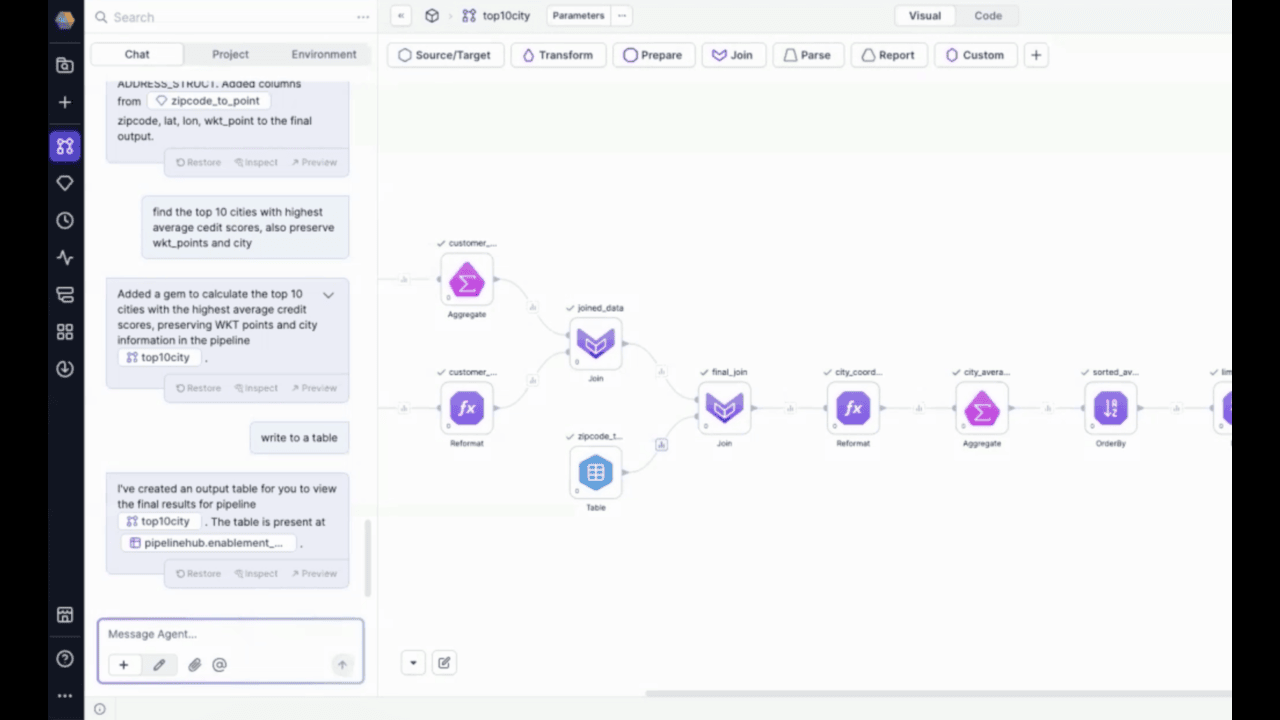
Task: Open the clock history icon in sidebar
Action: pyautogui.click(x=65, y=221)
